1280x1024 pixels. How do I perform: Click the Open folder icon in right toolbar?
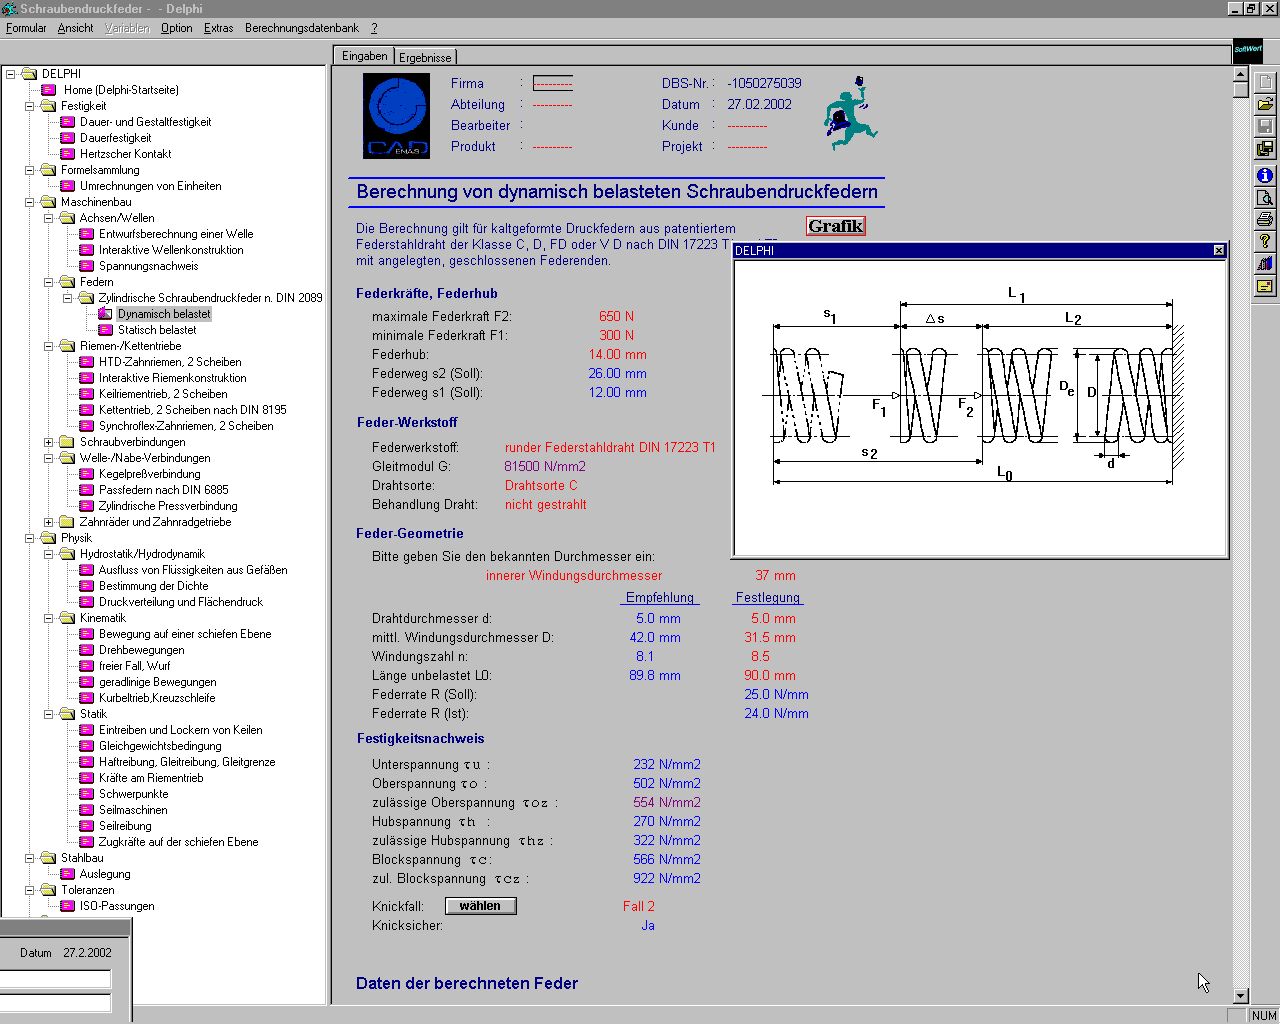pyautogui.click(x=1265, y=105)
